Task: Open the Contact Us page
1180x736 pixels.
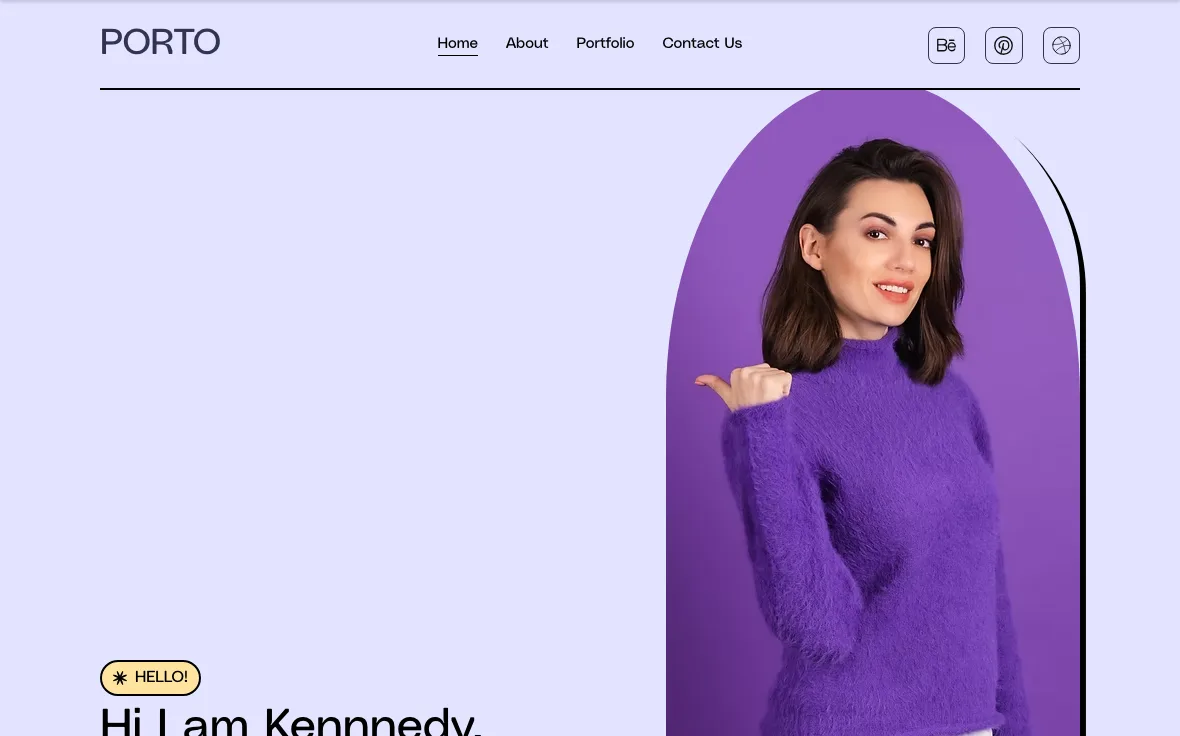Action: [702, 43]
